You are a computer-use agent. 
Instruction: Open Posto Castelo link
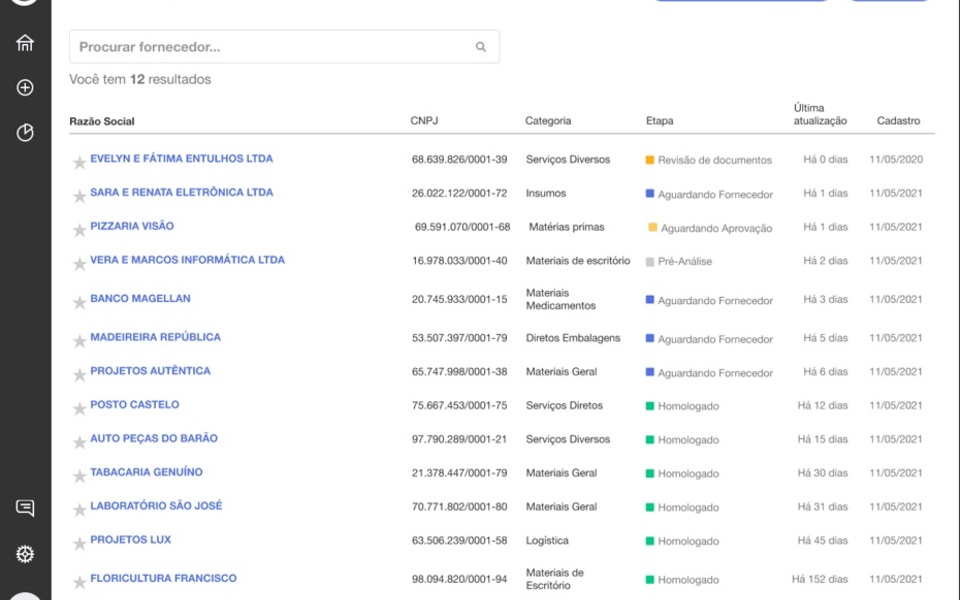click(x=135, y=404)
